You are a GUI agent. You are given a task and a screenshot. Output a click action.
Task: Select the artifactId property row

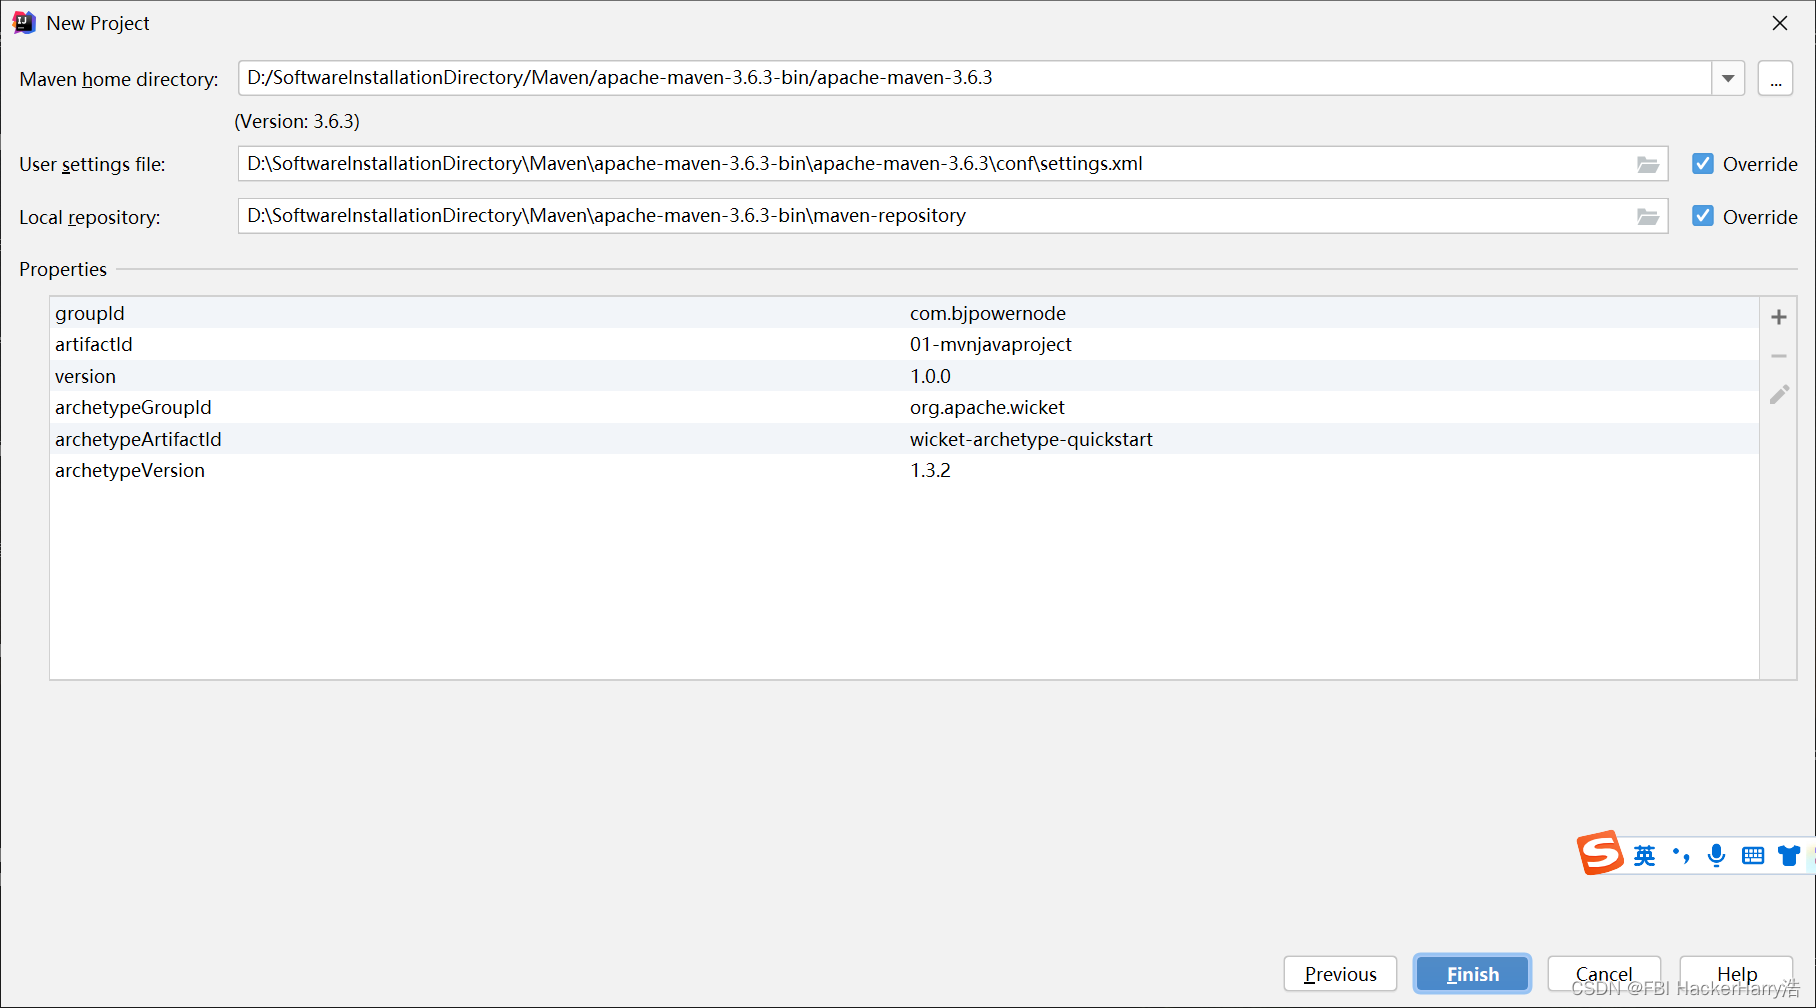(904, 344)
